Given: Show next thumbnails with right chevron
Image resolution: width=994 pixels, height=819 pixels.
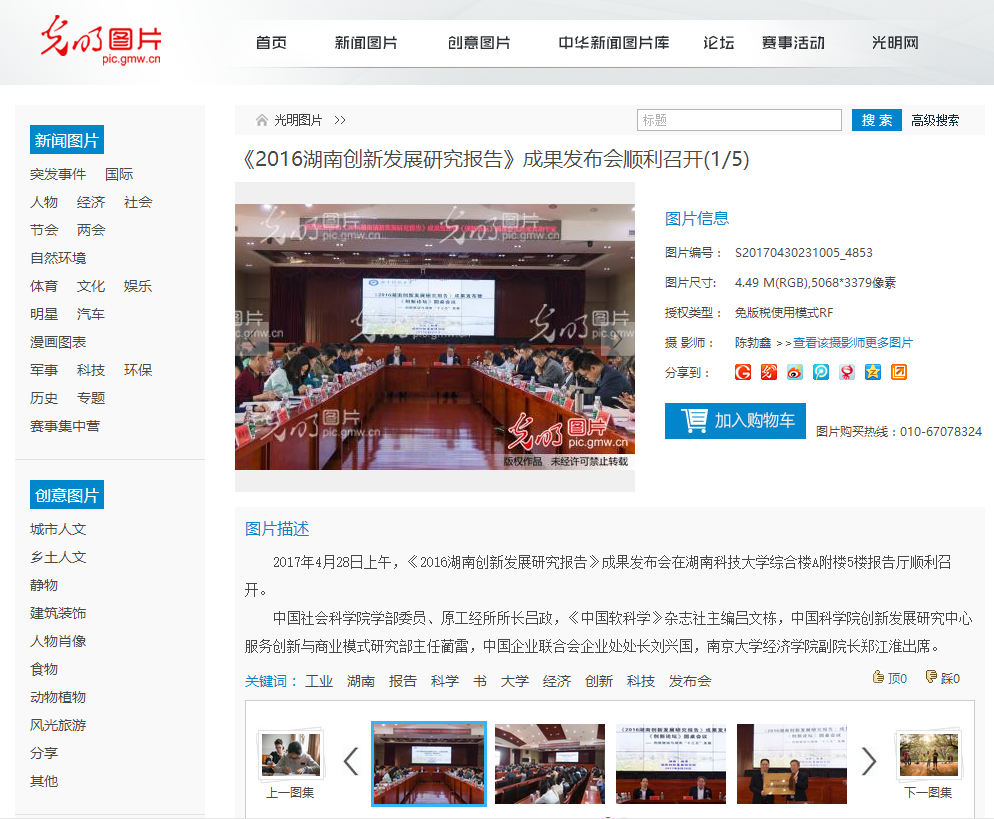Looking at the screenshot, I should coord(868,762).
